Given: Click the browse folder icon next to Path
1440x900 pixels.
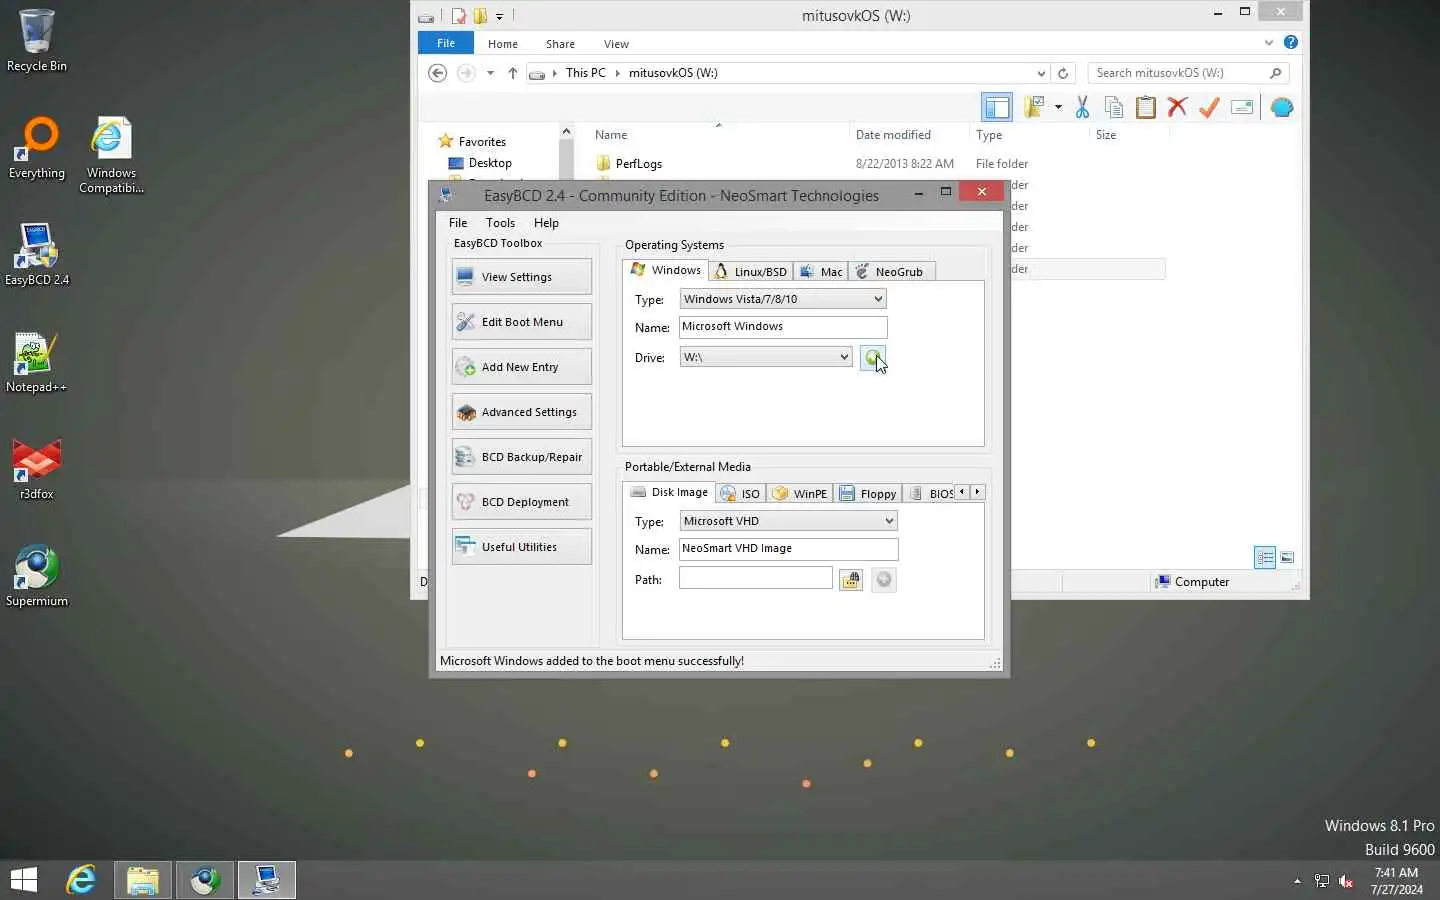Looking at the screenshot, I should pos(851,580).
